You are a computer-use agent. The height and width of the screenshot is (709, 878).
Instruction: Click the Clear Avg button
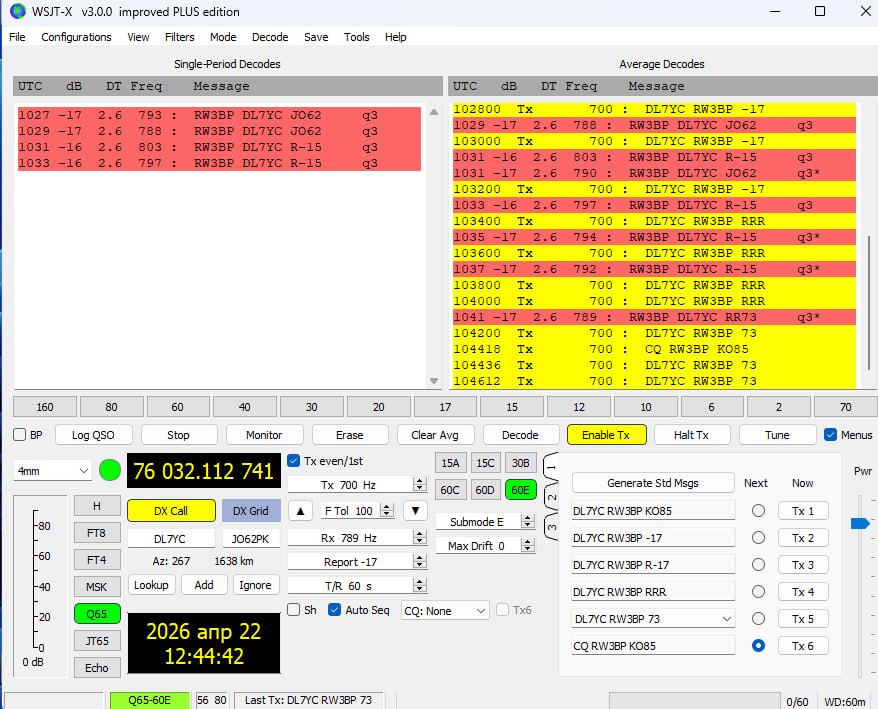435,435
